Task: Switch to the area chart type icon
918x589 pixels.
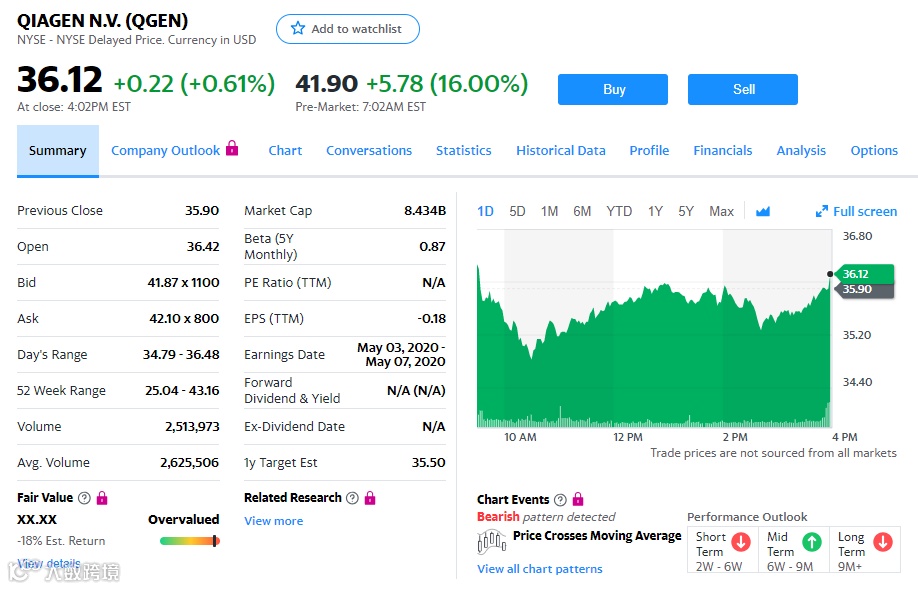Action: (x=762, y=211)
